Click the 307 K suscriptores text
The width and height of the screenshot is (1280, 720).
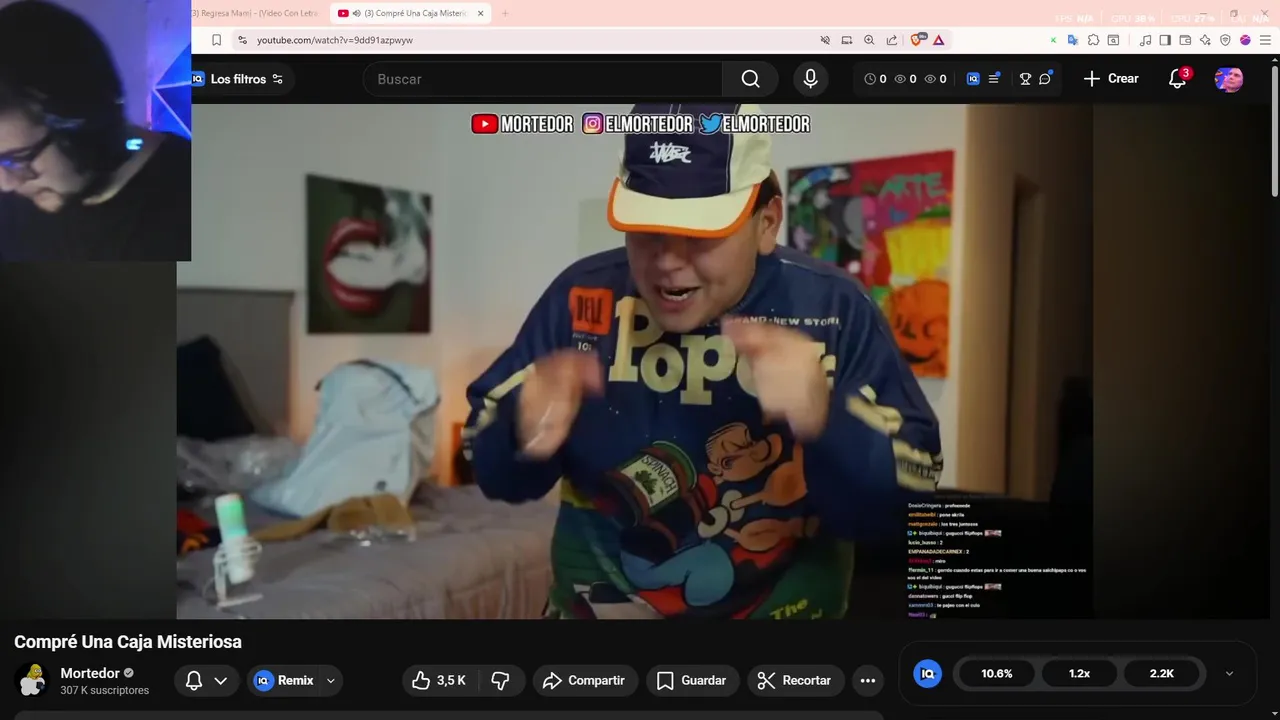point(104,691)
